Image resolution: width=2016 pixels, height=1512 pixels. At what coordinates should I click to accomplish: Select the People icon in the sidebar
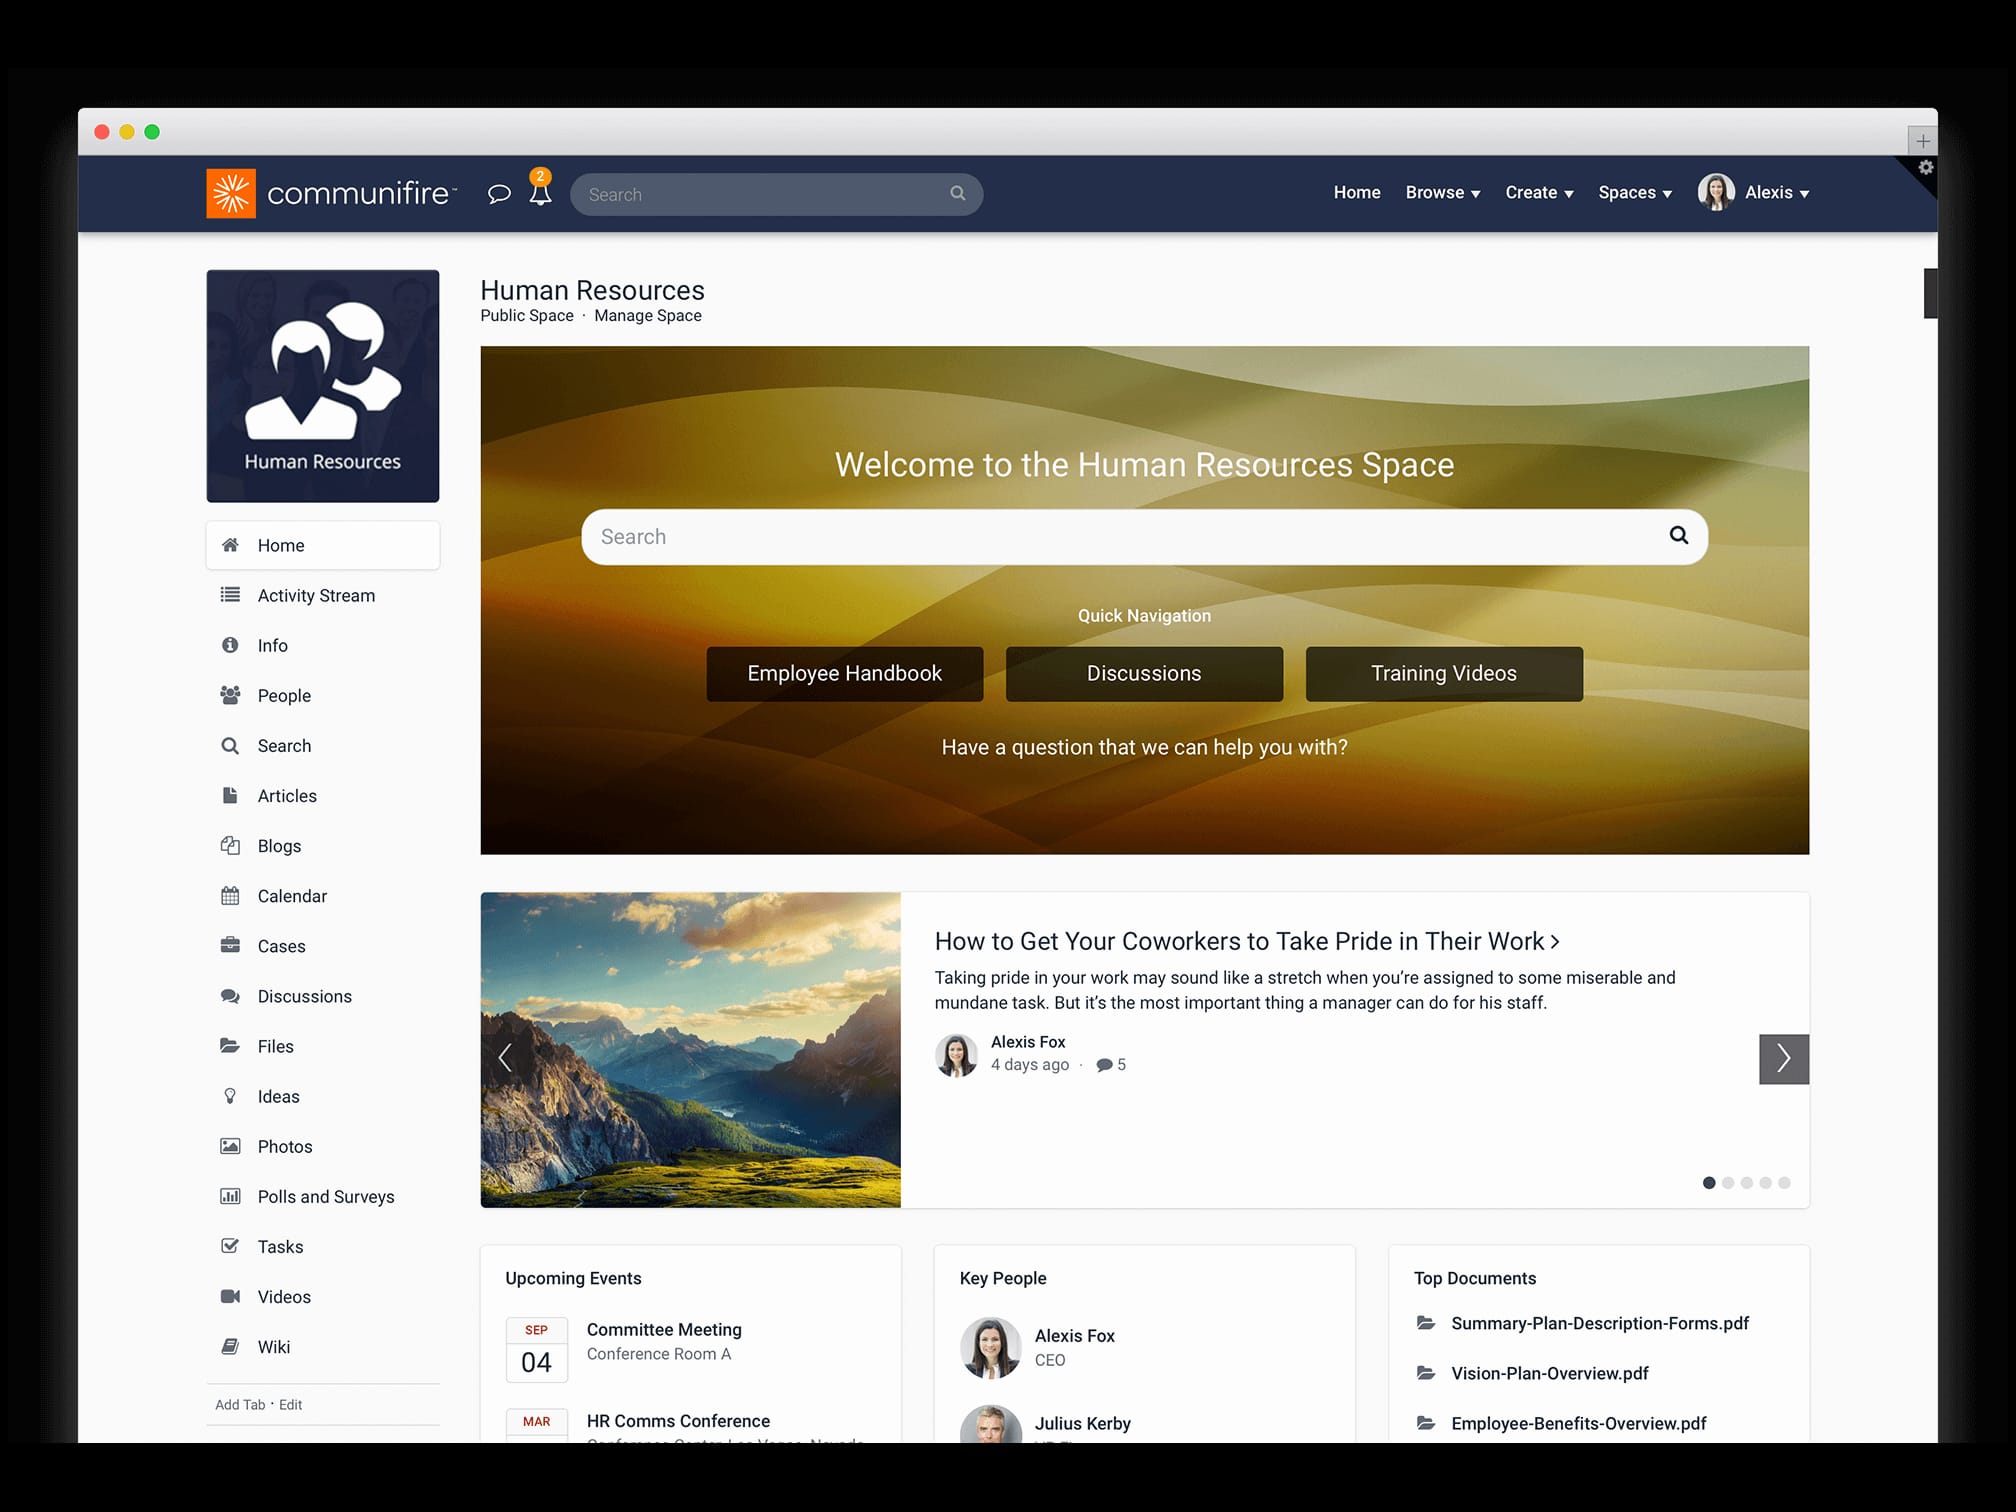(231, 695)
